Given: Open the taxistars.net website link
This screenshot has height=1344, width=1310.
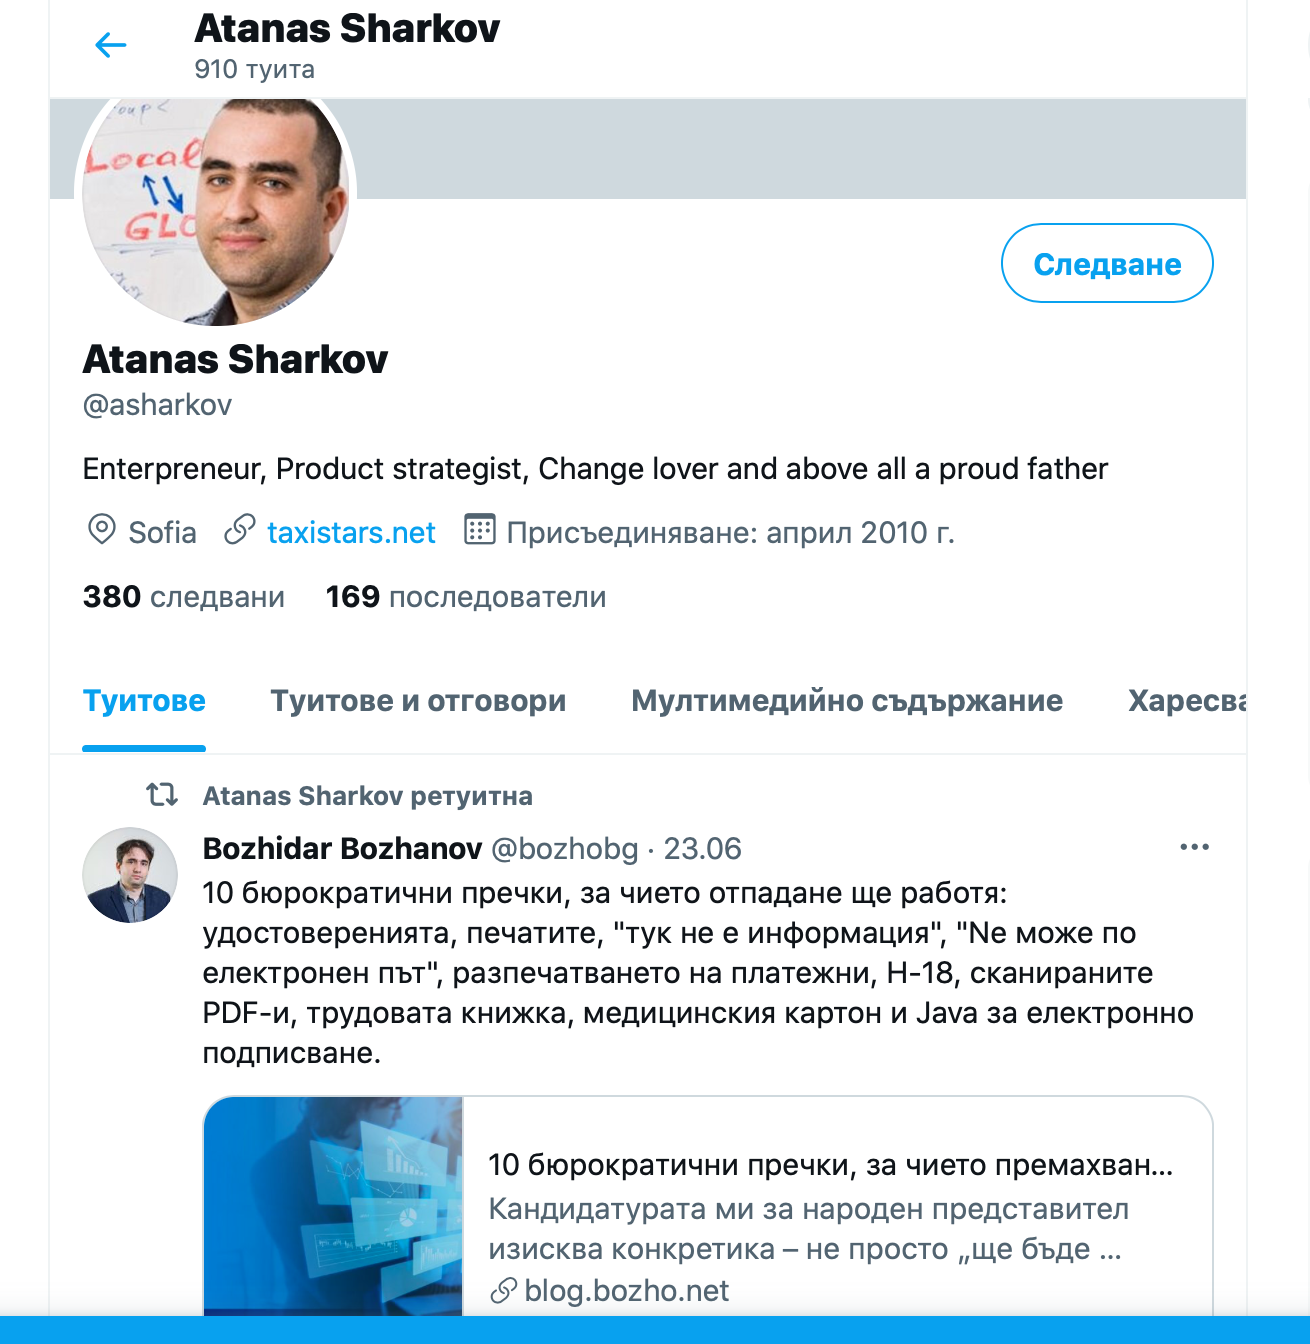Looking at the screenshot, I should click(x=351, y=532).
